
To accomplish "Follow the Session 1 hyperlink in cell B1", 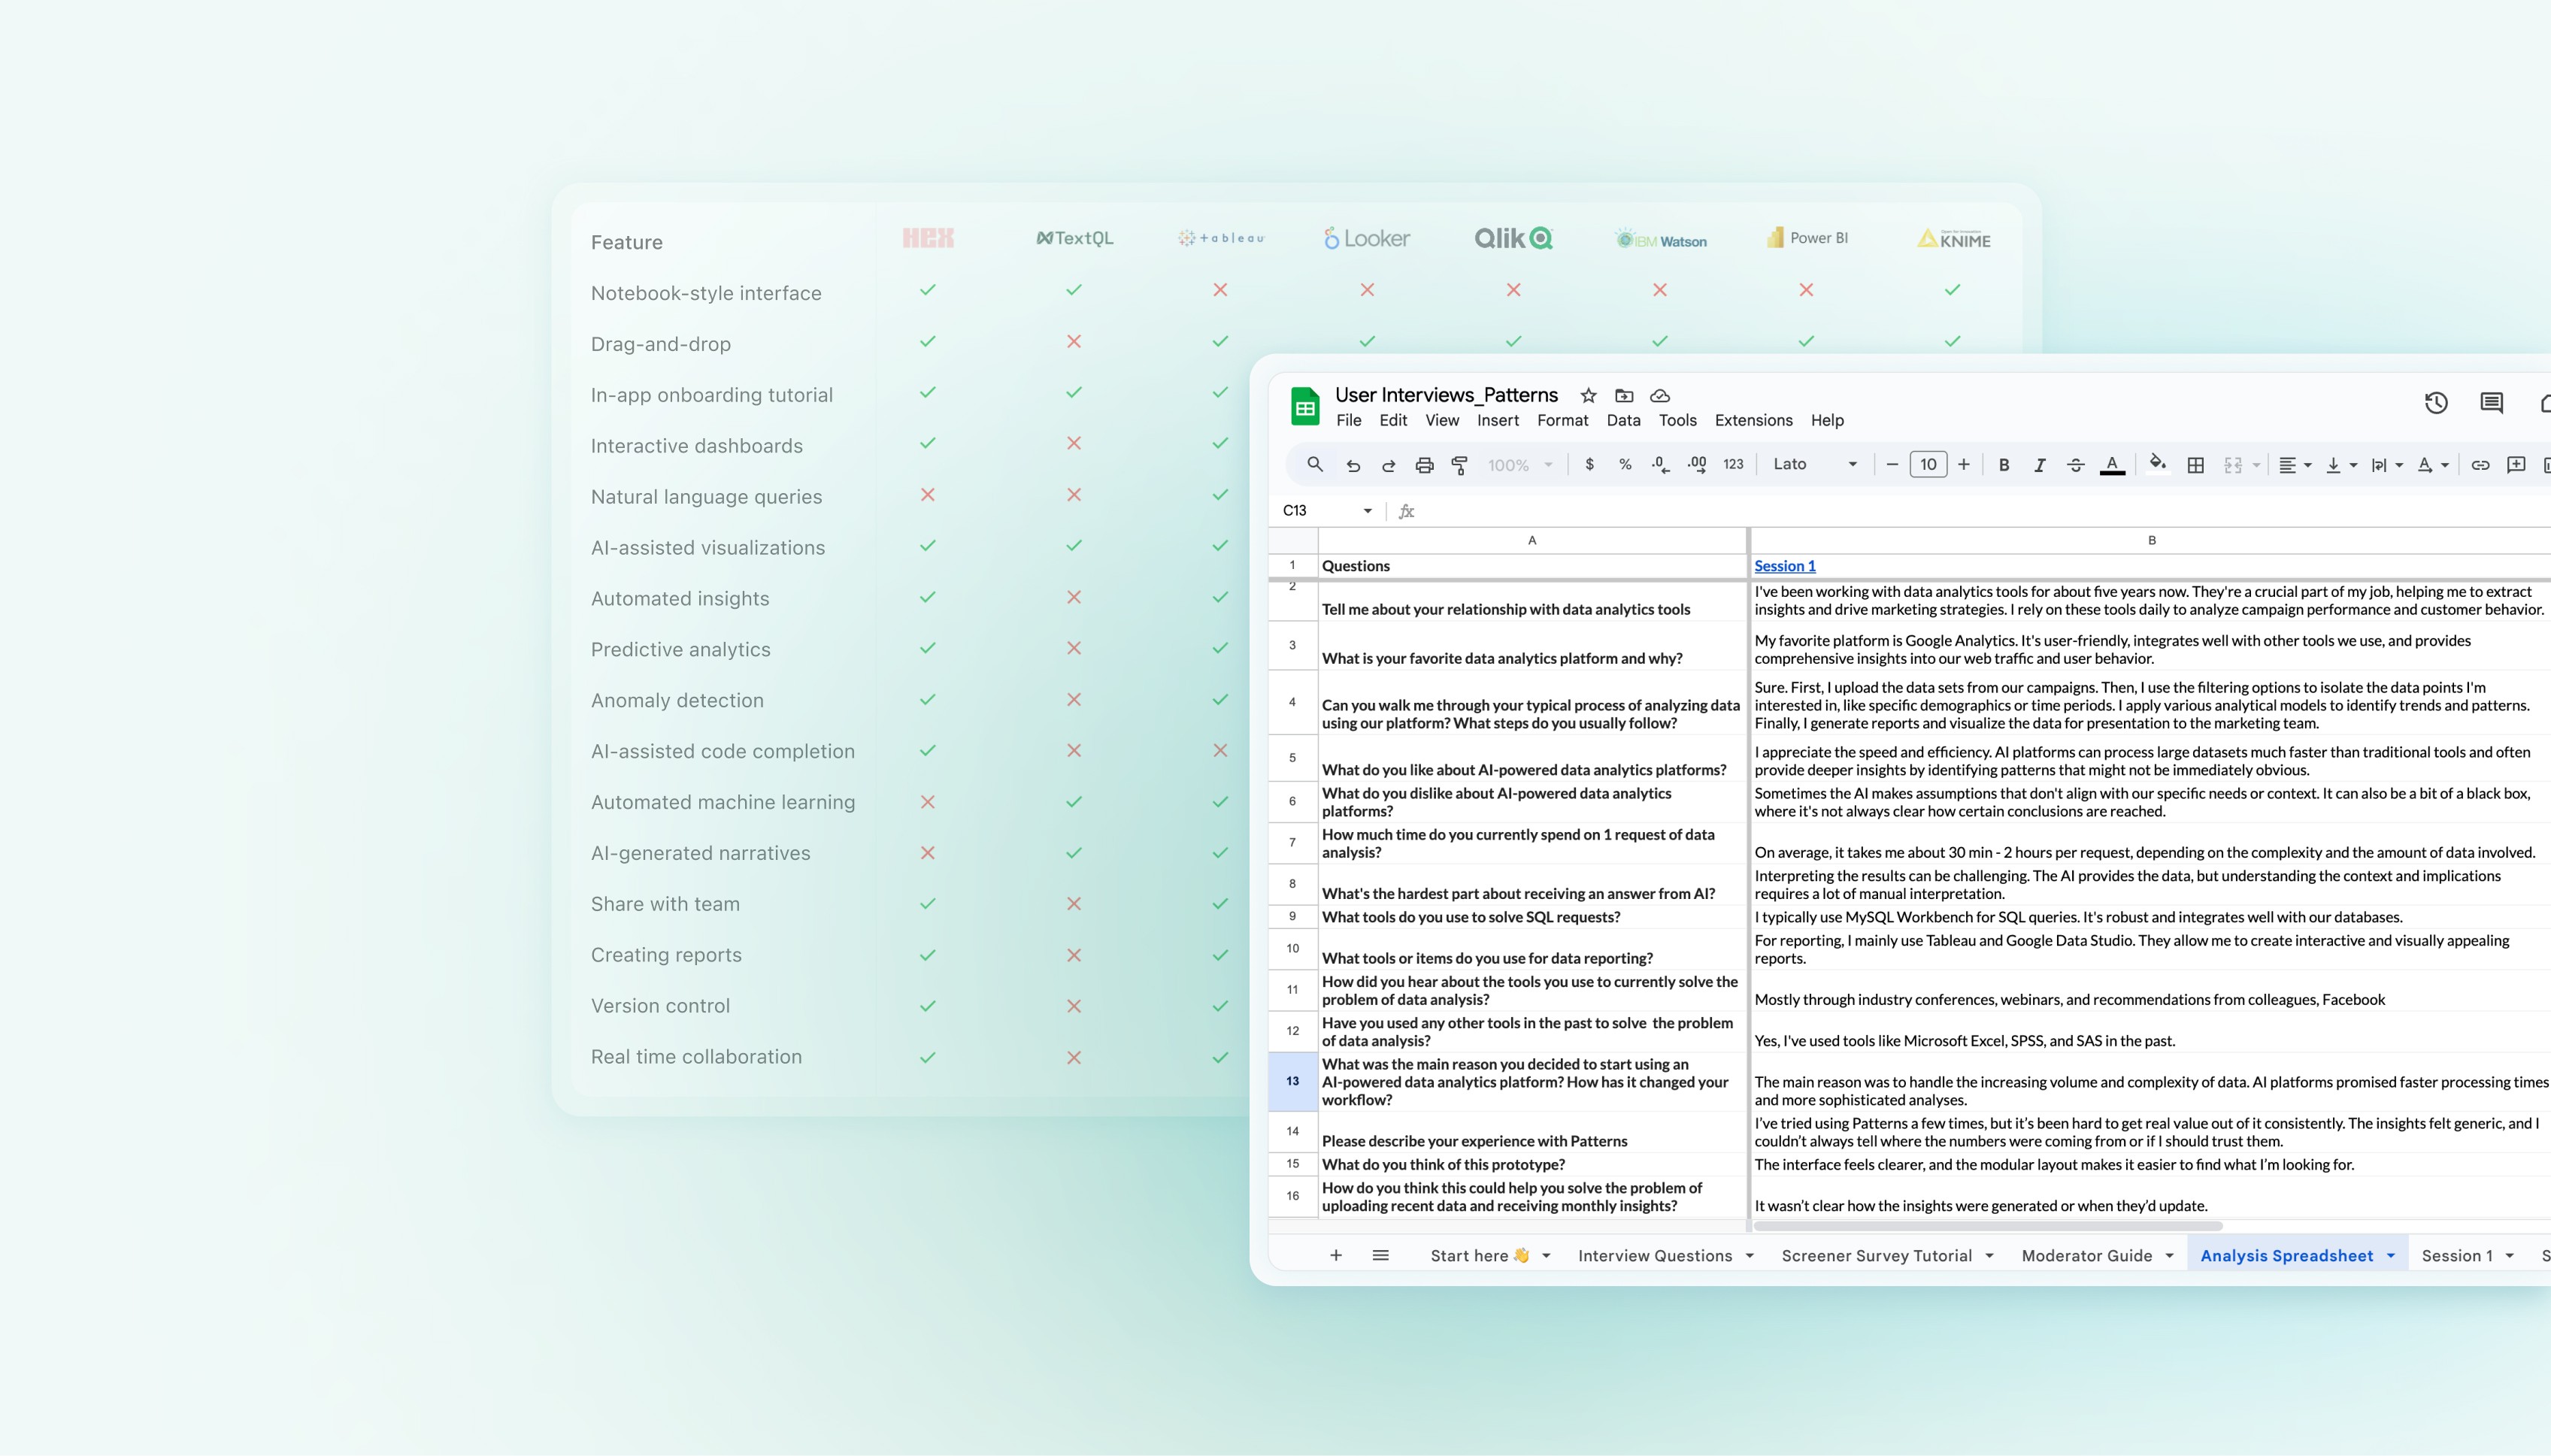I will pos(1784,566).
